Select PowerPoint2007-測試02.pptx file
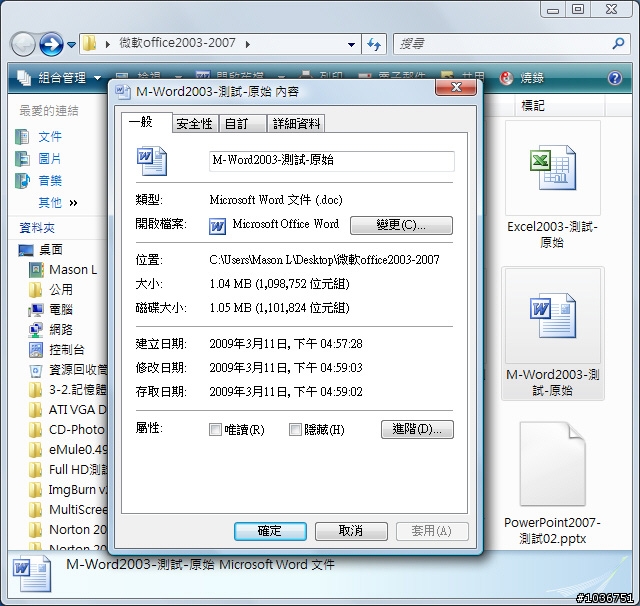640x606 pixels. tap(552, 483)
